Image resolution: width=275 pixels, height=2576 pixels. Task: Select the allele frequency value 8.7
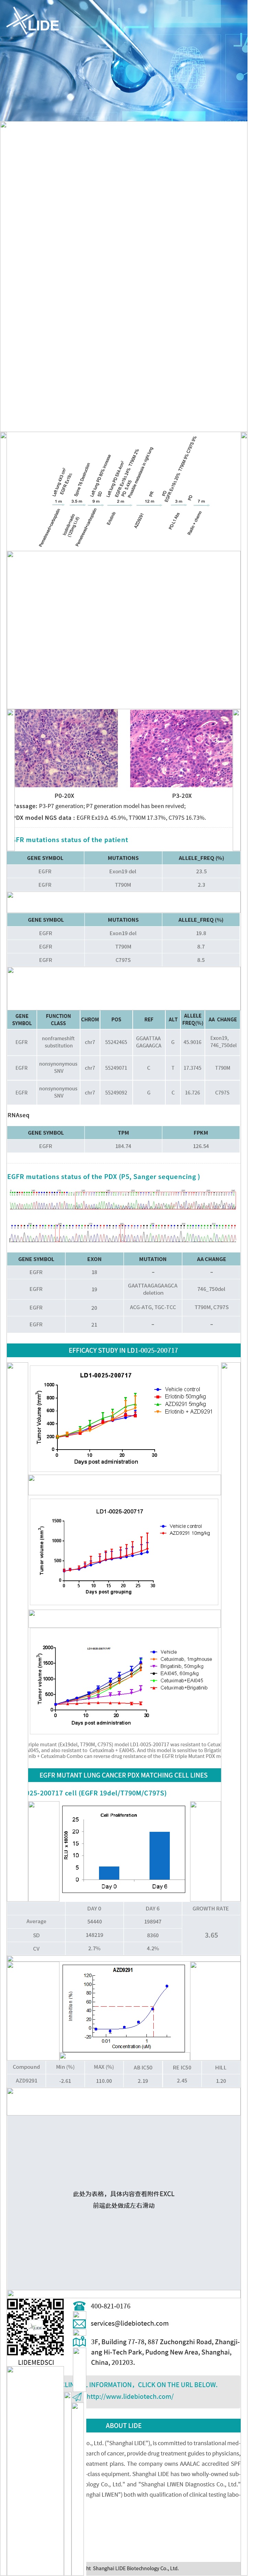point(201,946)
